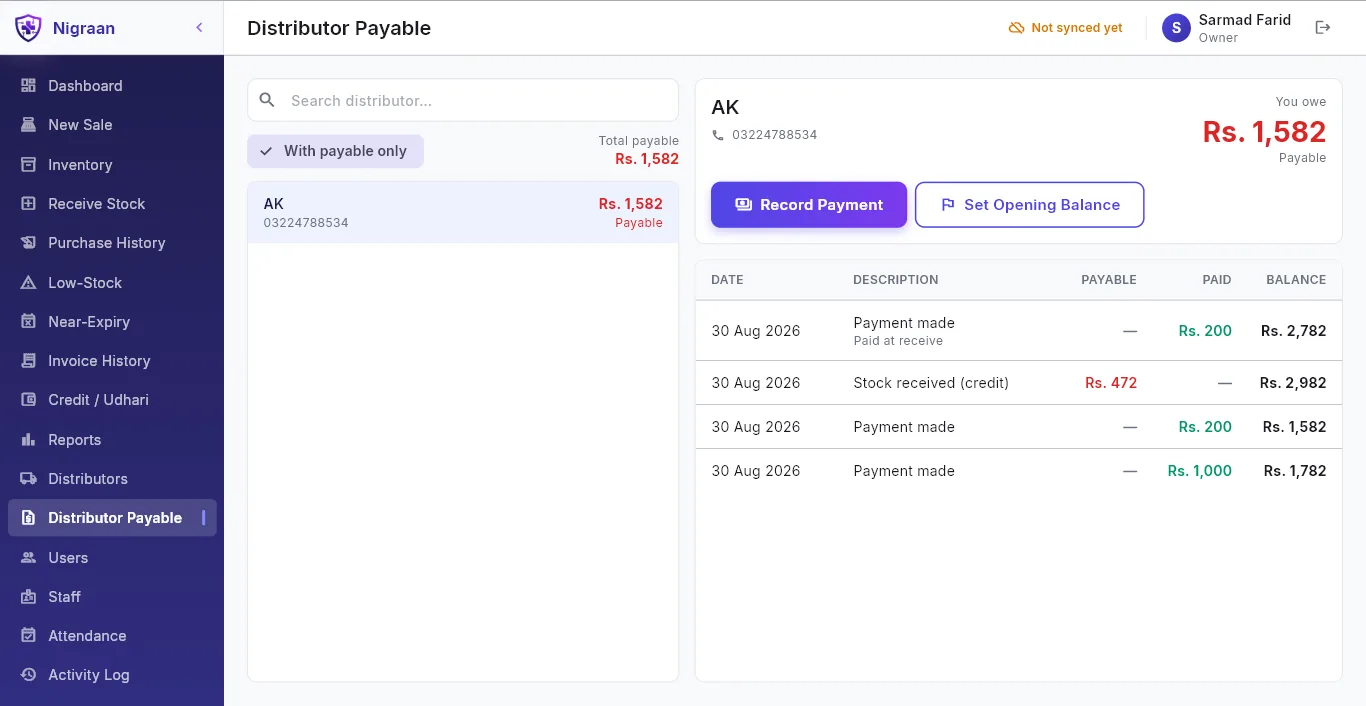
Task: Click the Record Payment button
Action: [809, 205]
